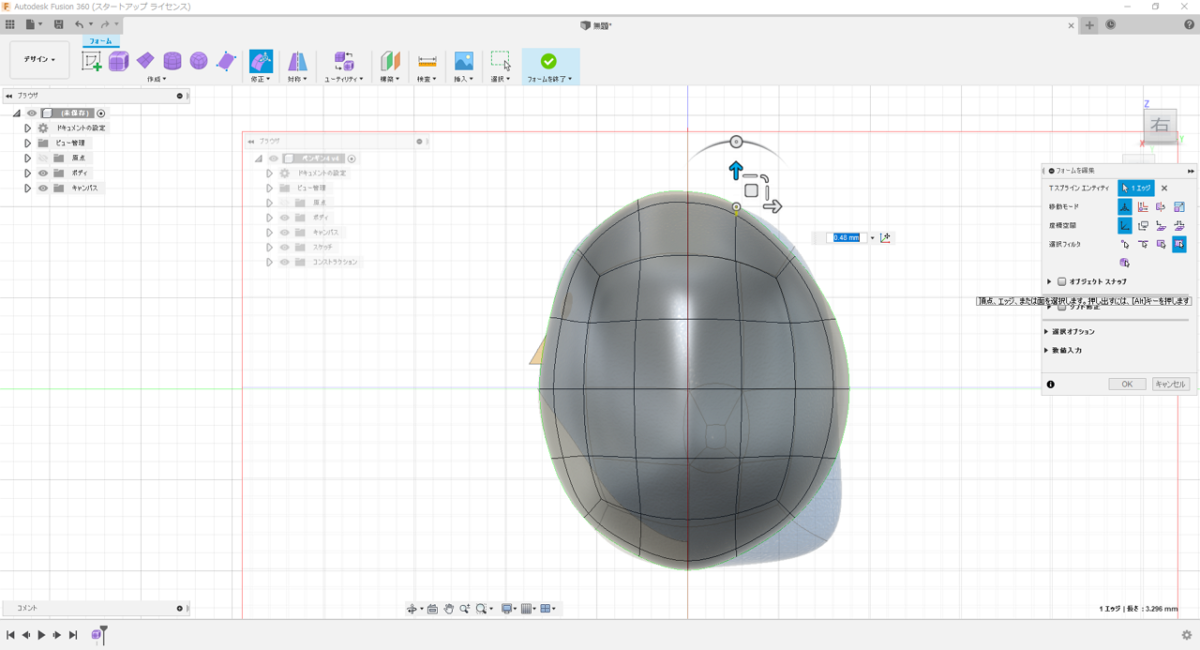Enable the オブジェクト スナップ checkbox
The height and width of the screenshot is (650, 1200).
(x=1062, y=282)
